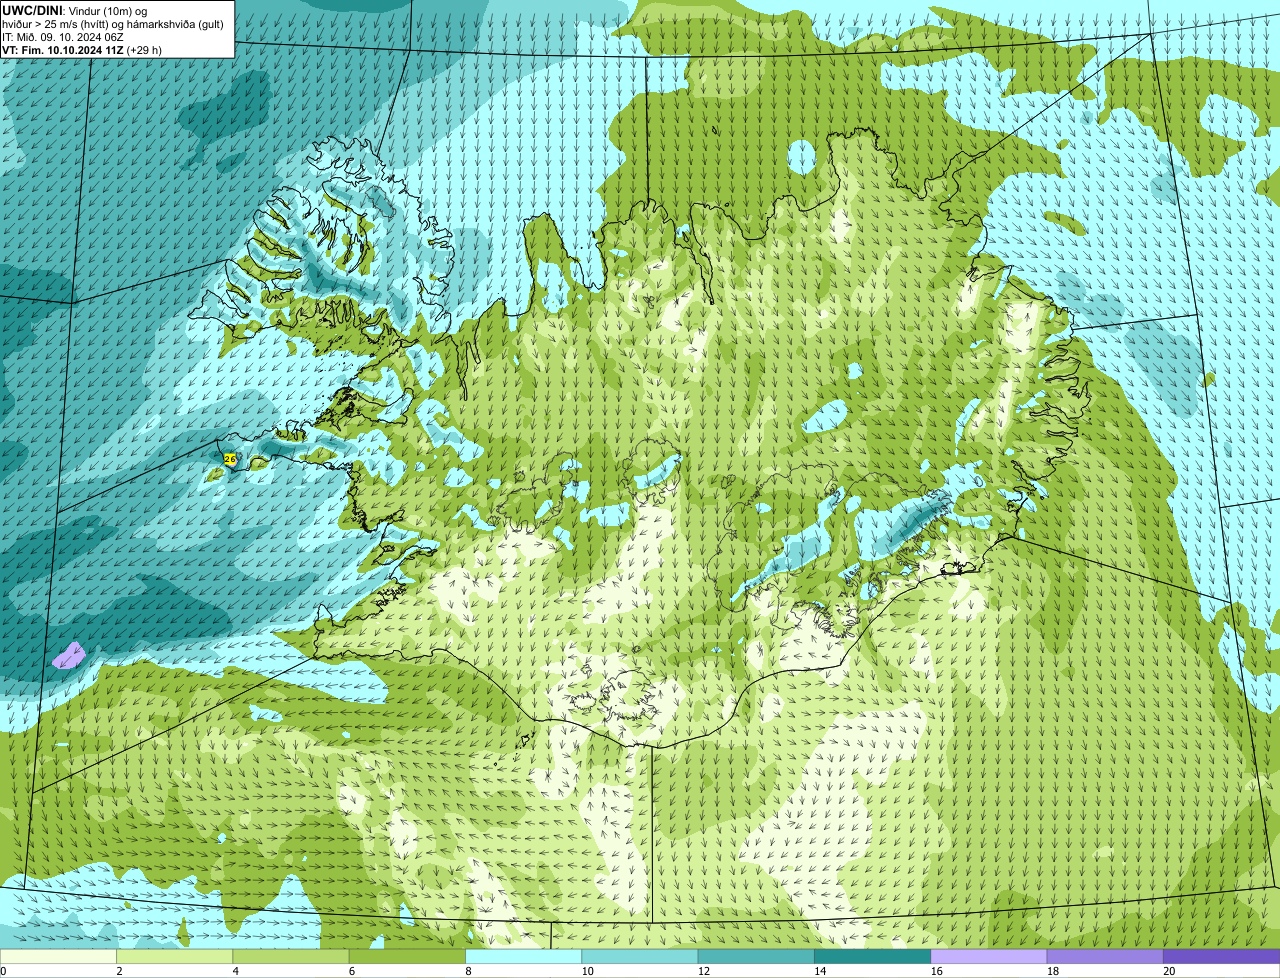This screenshot has width=1280, height=978.
Task: Click the legend scale label '8'
Action: click(x=468, y=971)
